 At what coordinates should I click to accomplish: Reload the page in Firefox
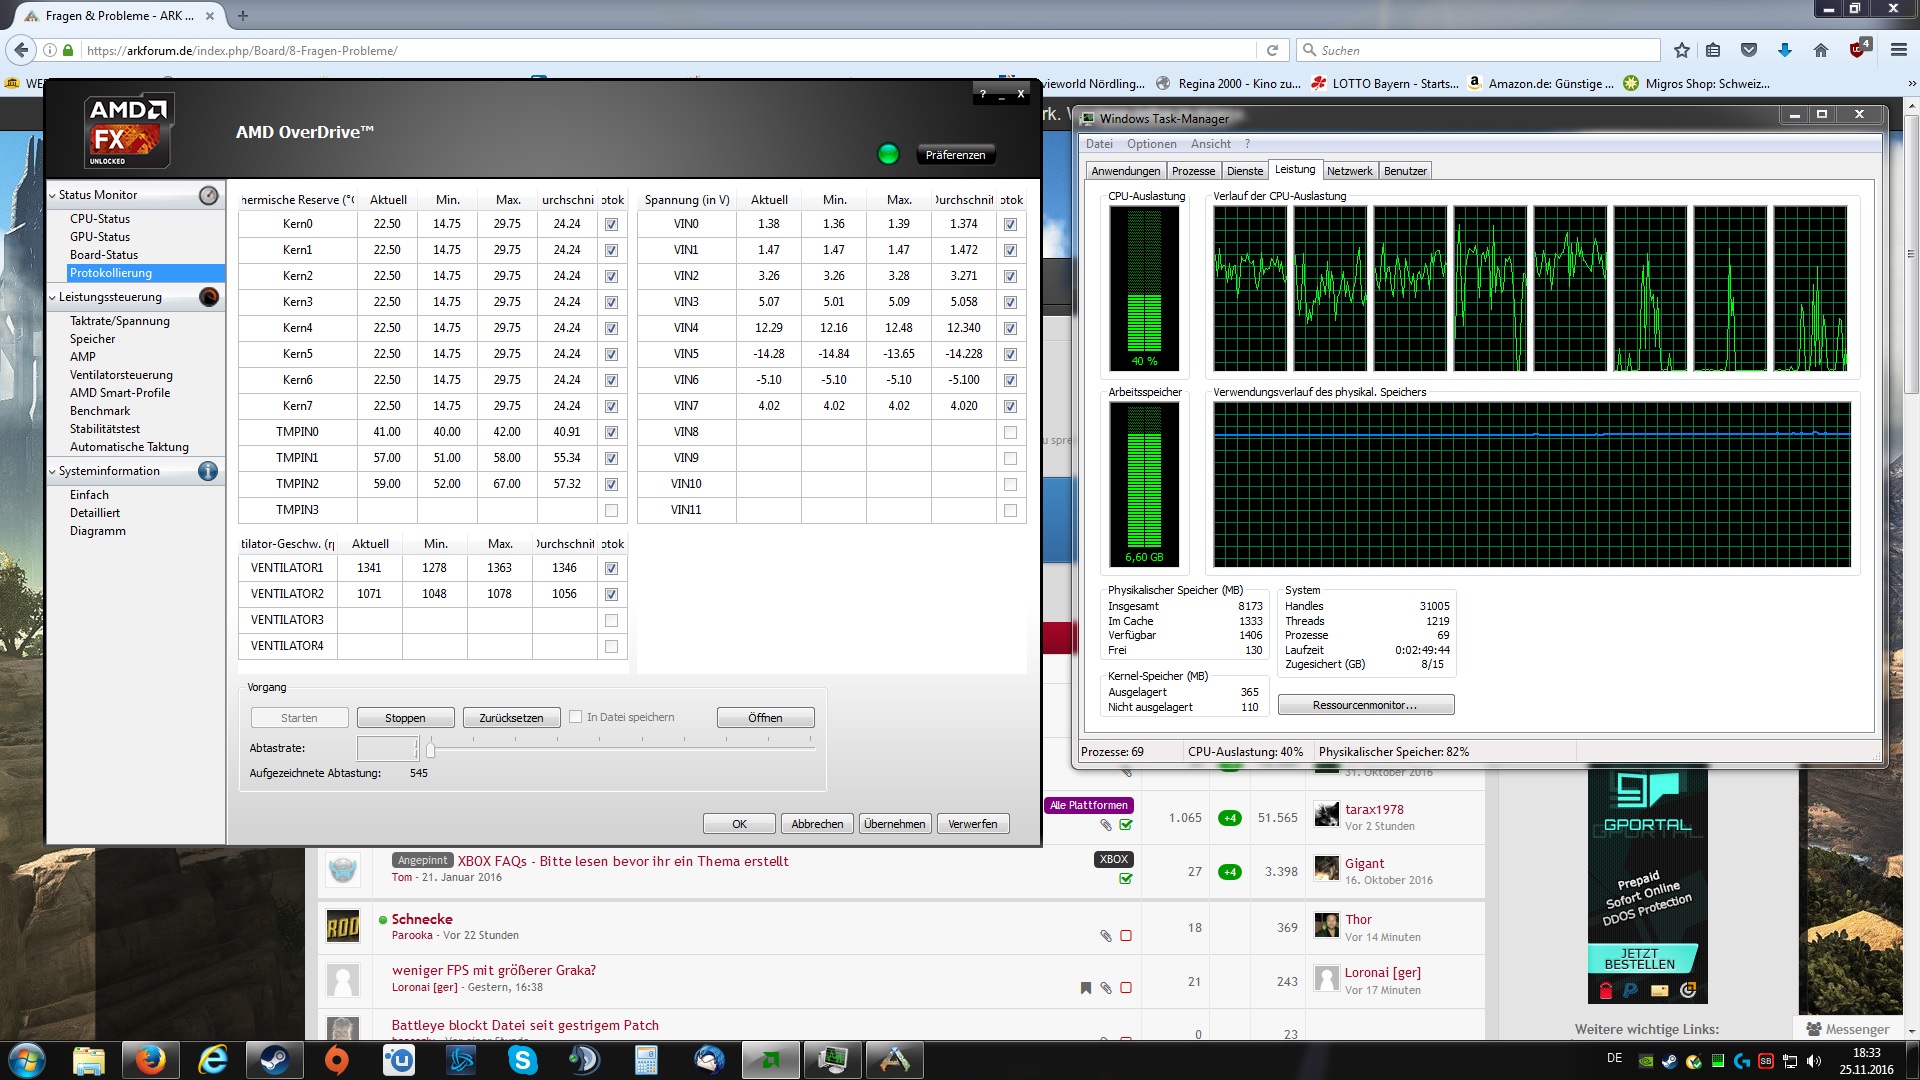click(x=1272, y=50)
